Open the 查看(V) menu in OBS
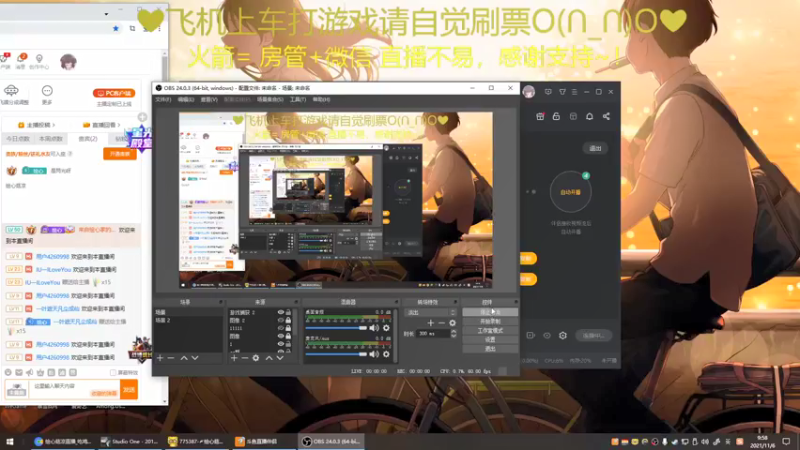 click(209, 99)
